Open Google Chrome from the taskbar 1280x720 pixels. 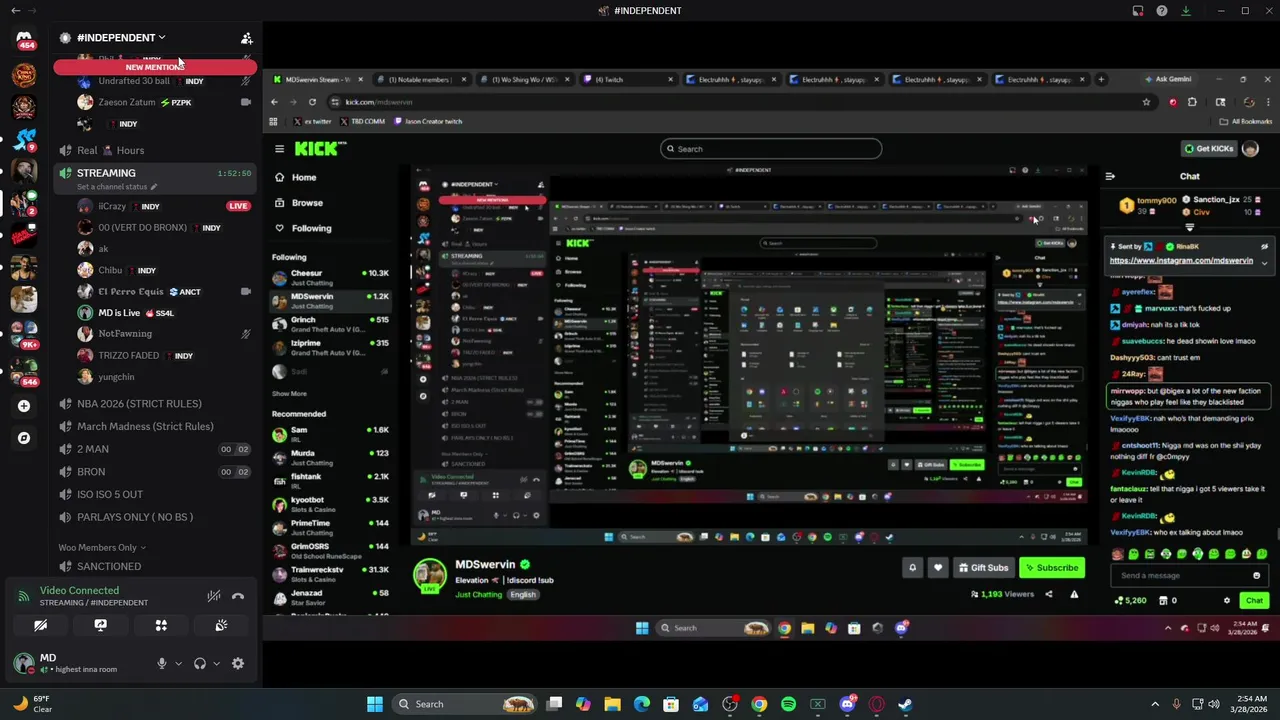pyautogui.click(x=760, y=704)
